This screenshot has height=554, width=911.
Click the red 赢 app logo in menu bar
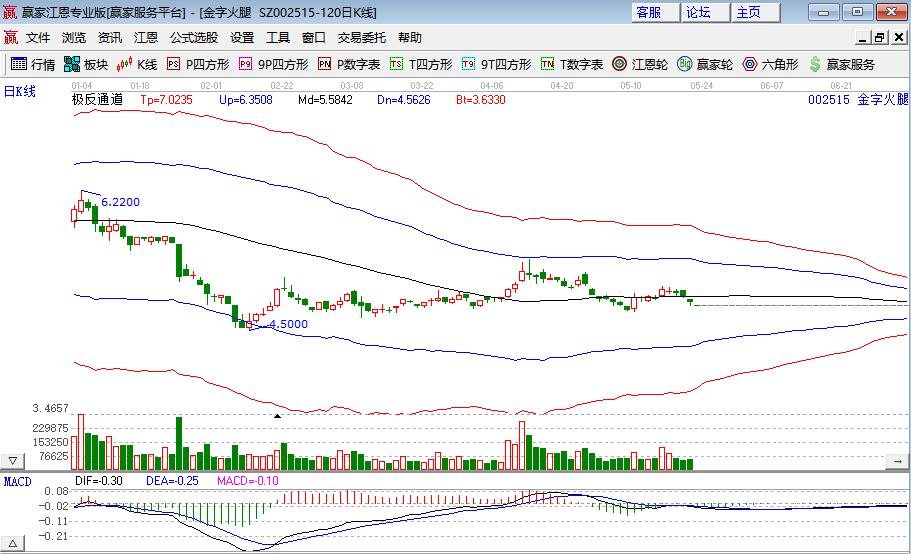pyautogui.click(x=10, y=38)
